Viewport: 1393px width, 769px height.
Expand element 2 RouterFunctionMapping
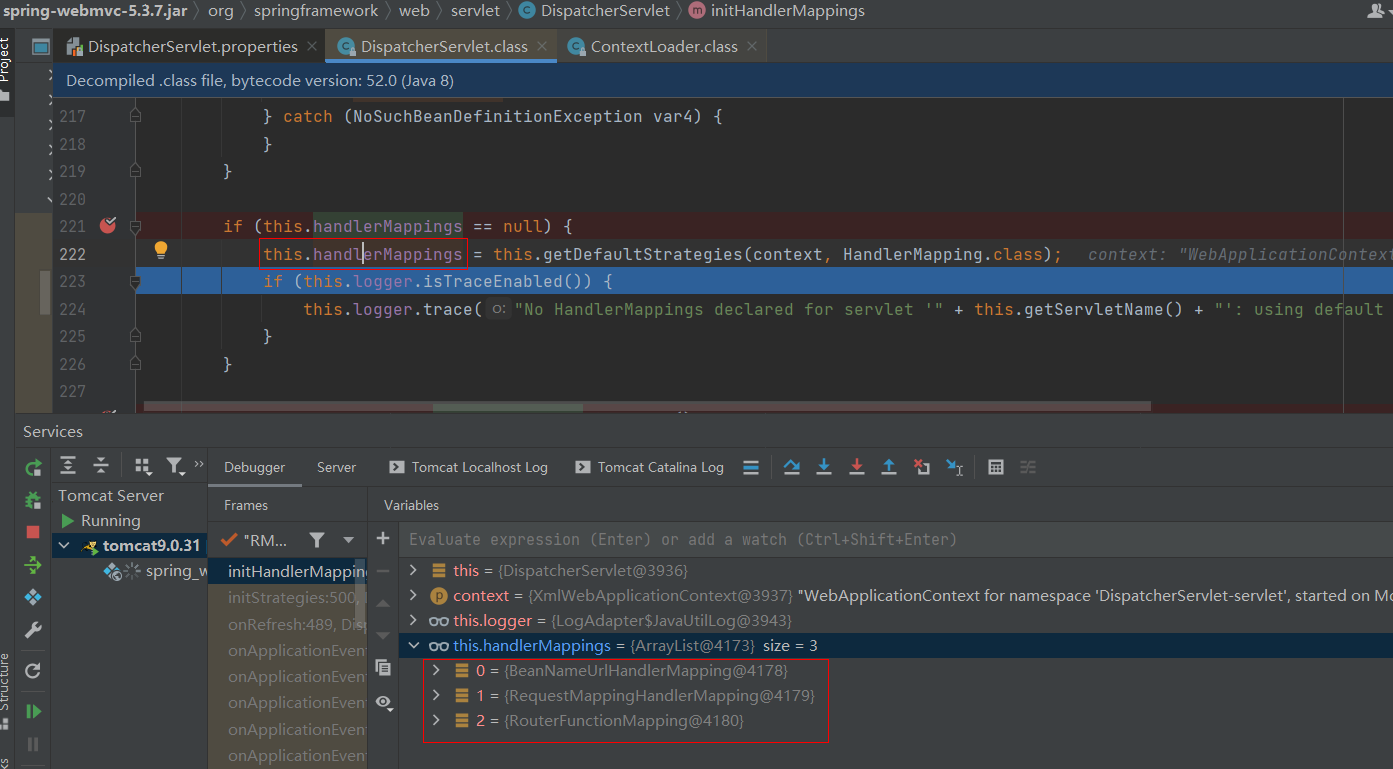[x=436, y=720]
